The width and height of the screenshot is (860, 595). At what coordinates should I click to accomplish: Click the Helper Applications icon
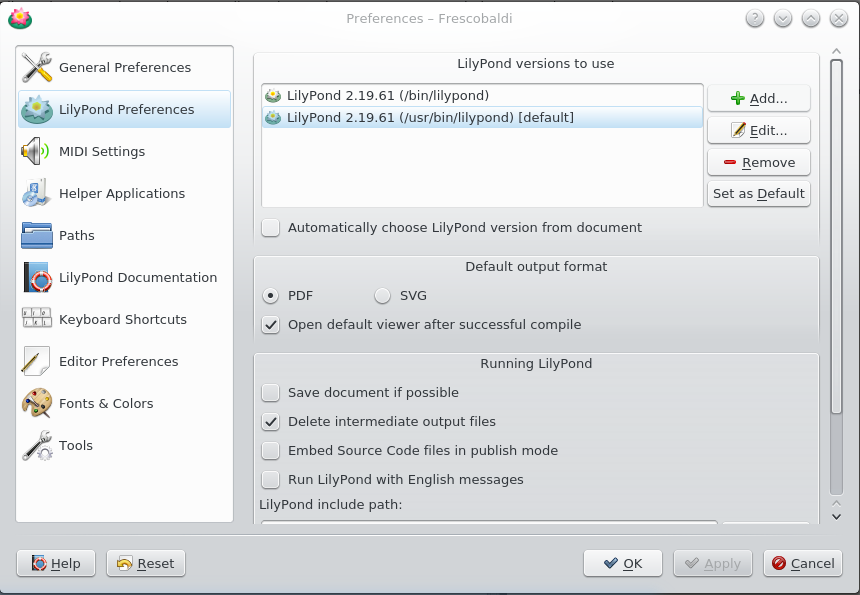(37, 193)
